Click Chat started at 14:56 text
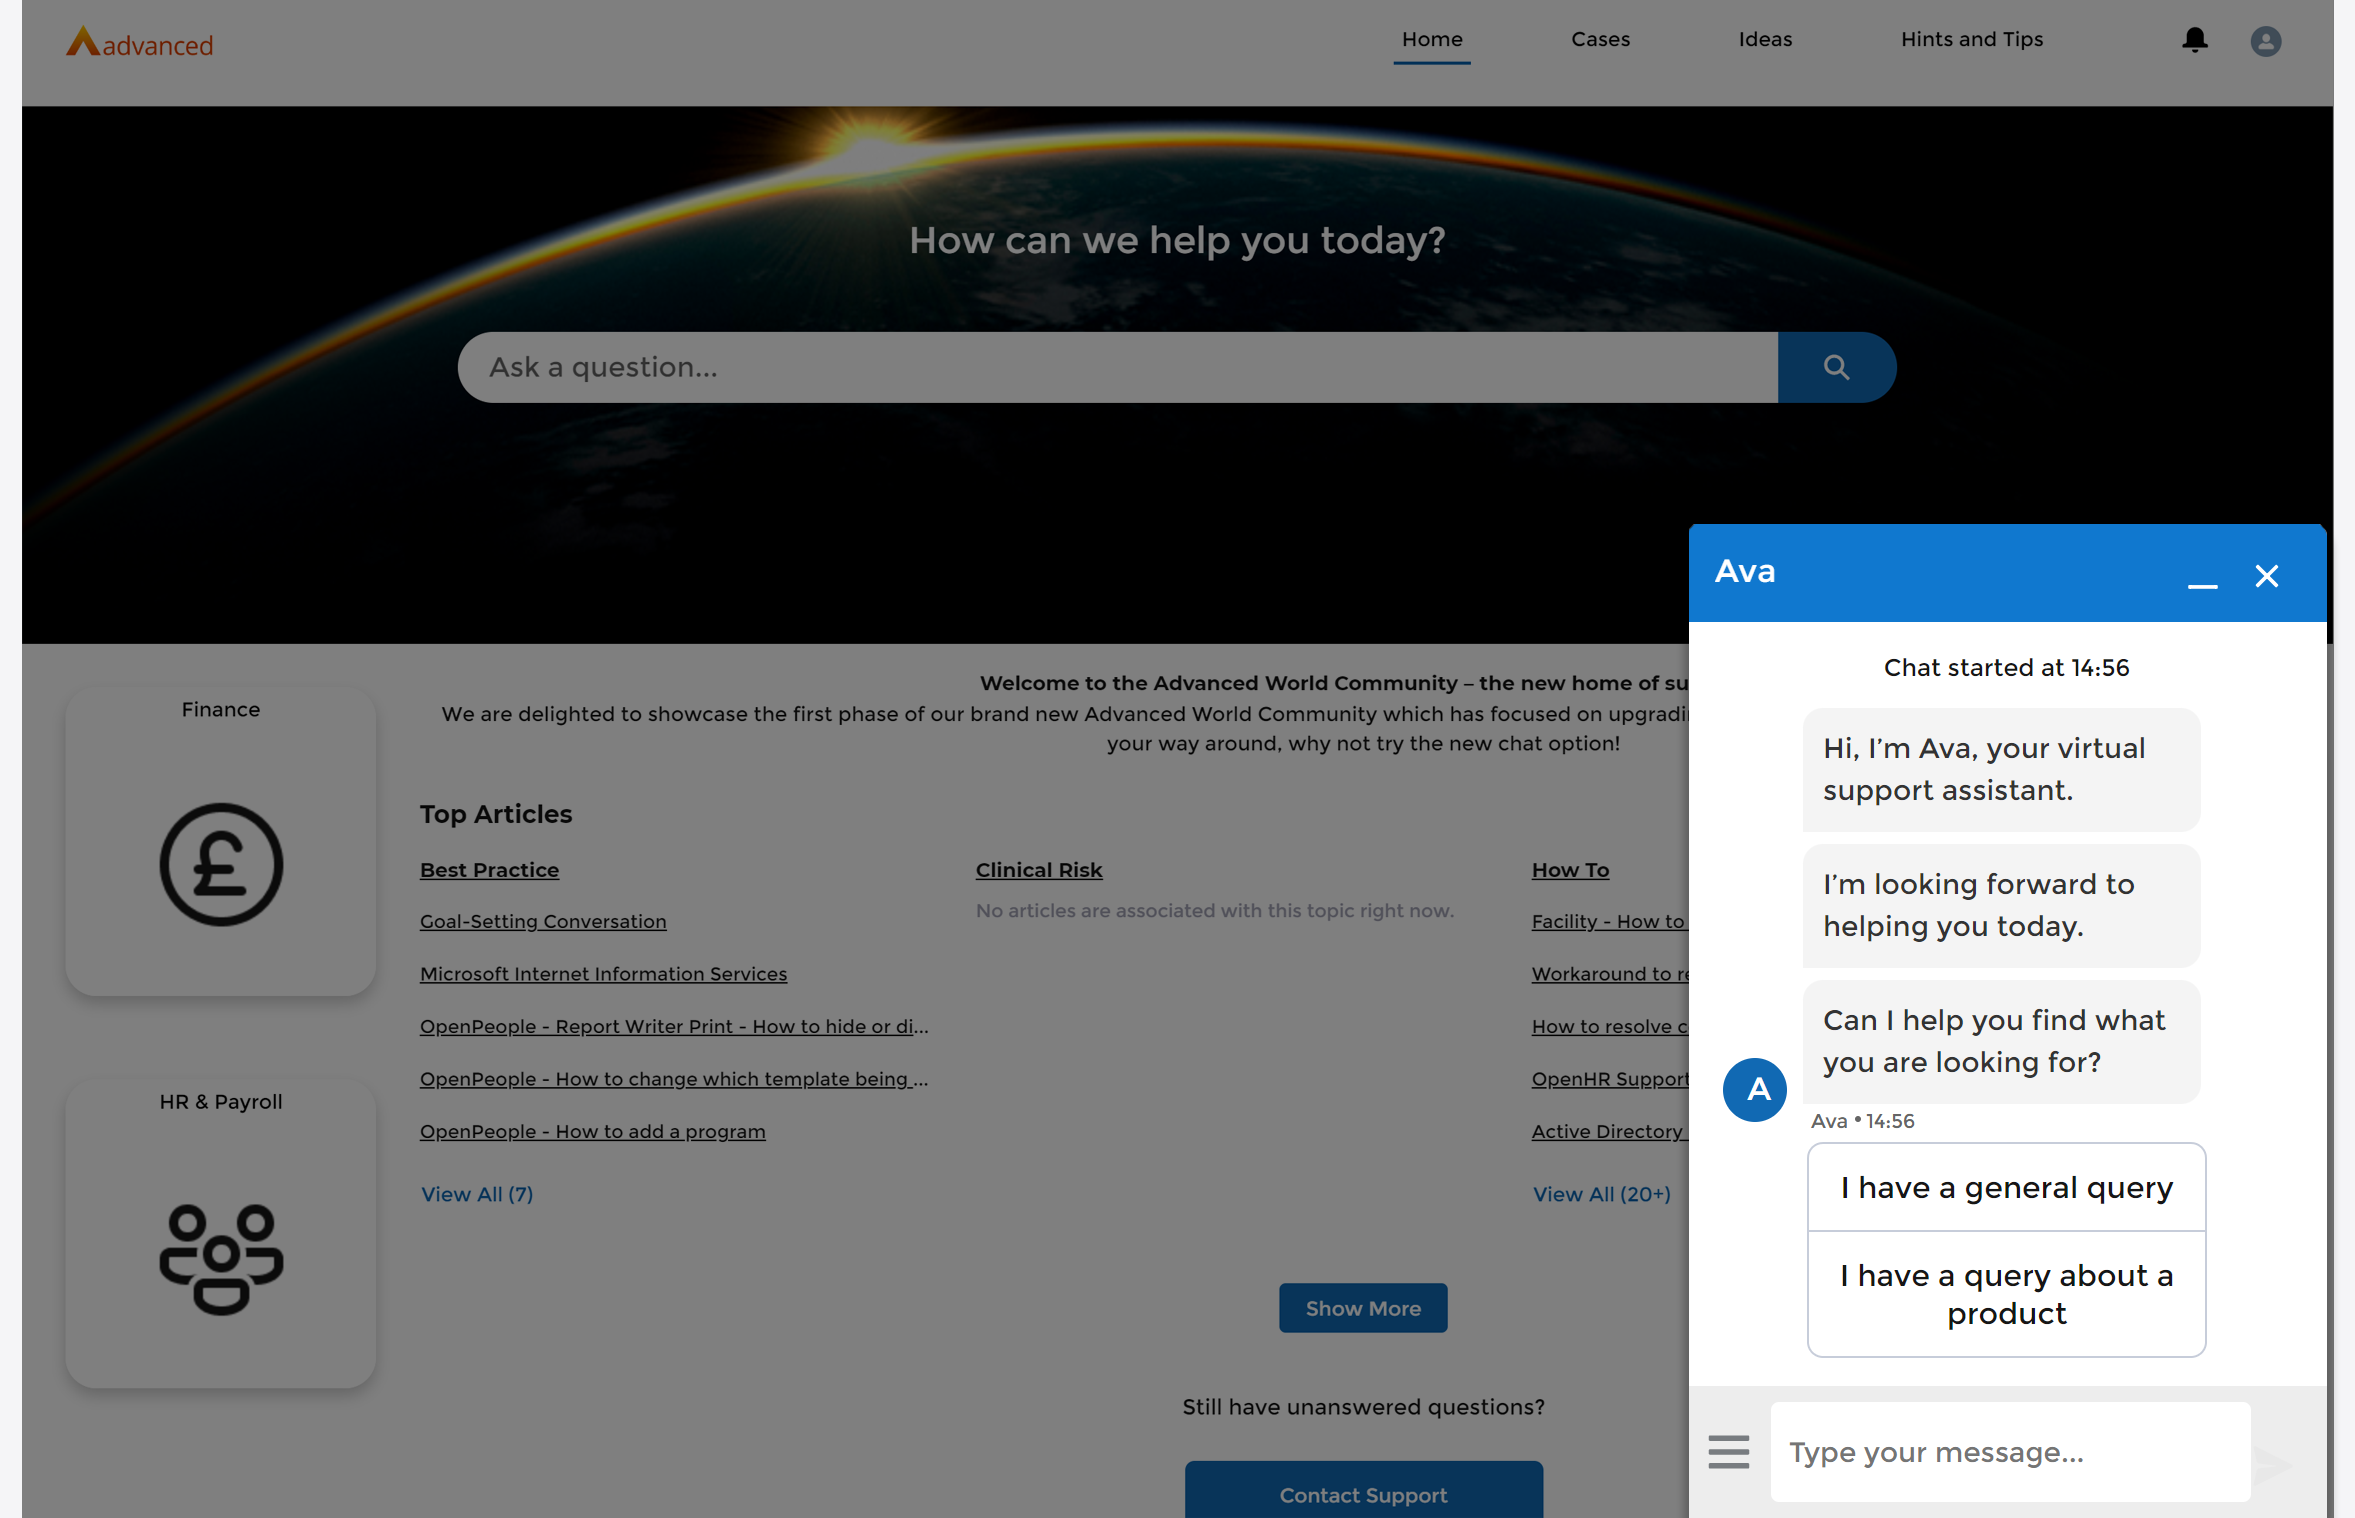Viewport: 2355px width, 1518px height. pos(2006,667)
